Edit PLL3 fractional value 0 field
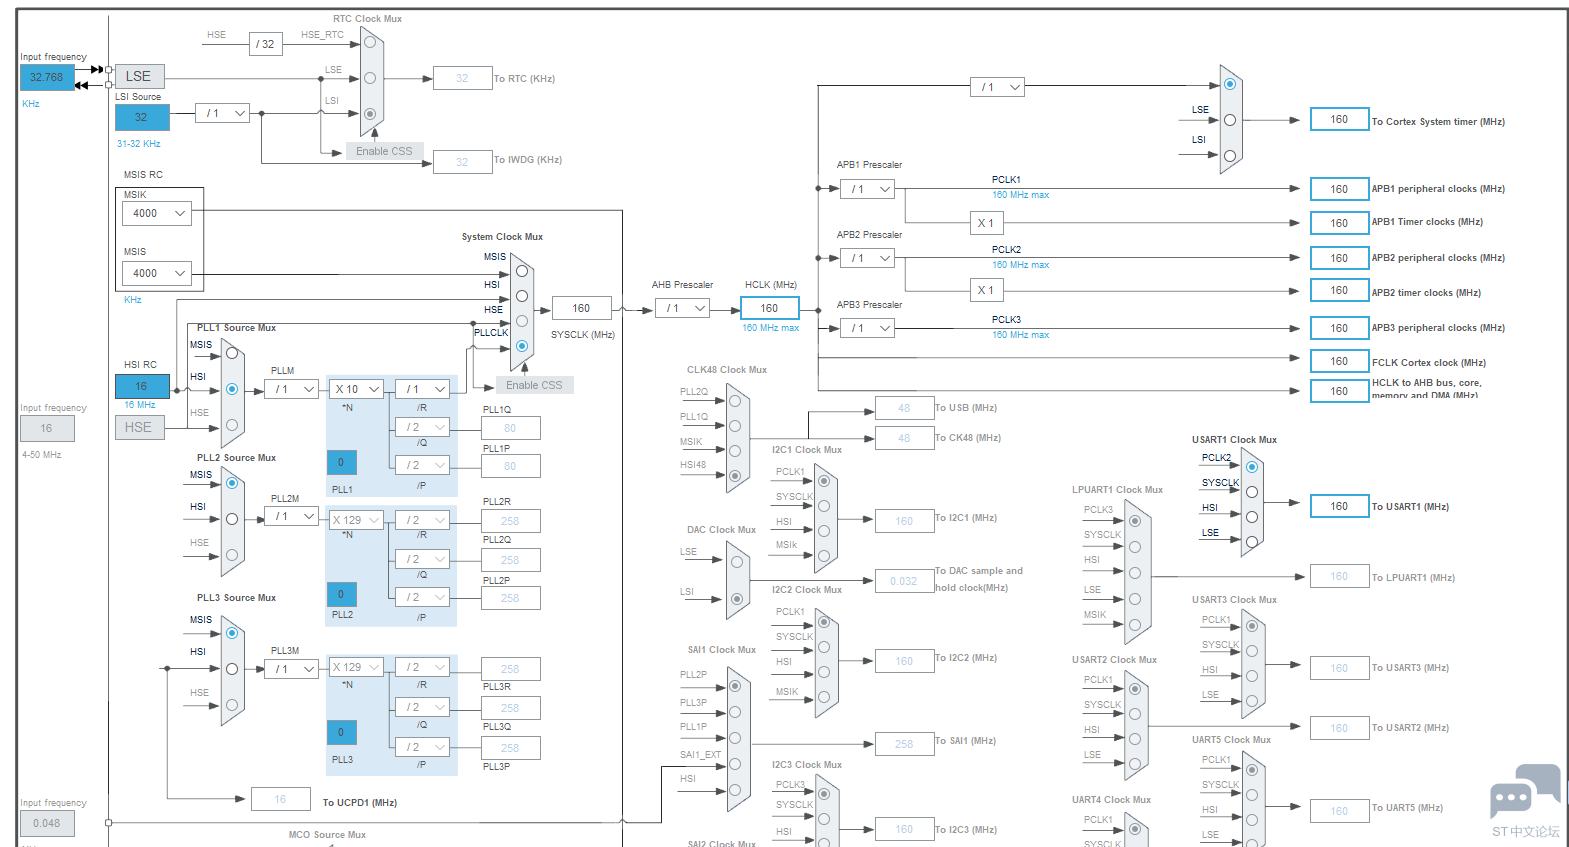1569x847 pixels. [341, 732]
